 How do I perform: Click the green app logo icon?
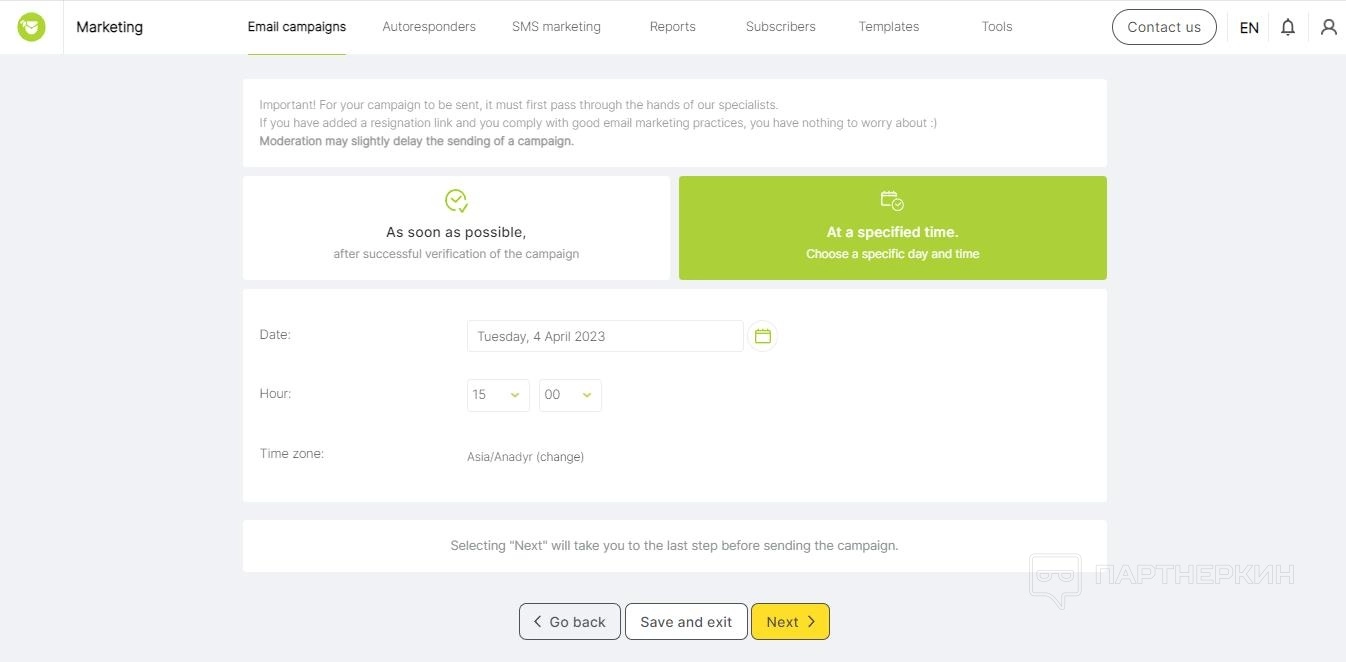(31, 27)
